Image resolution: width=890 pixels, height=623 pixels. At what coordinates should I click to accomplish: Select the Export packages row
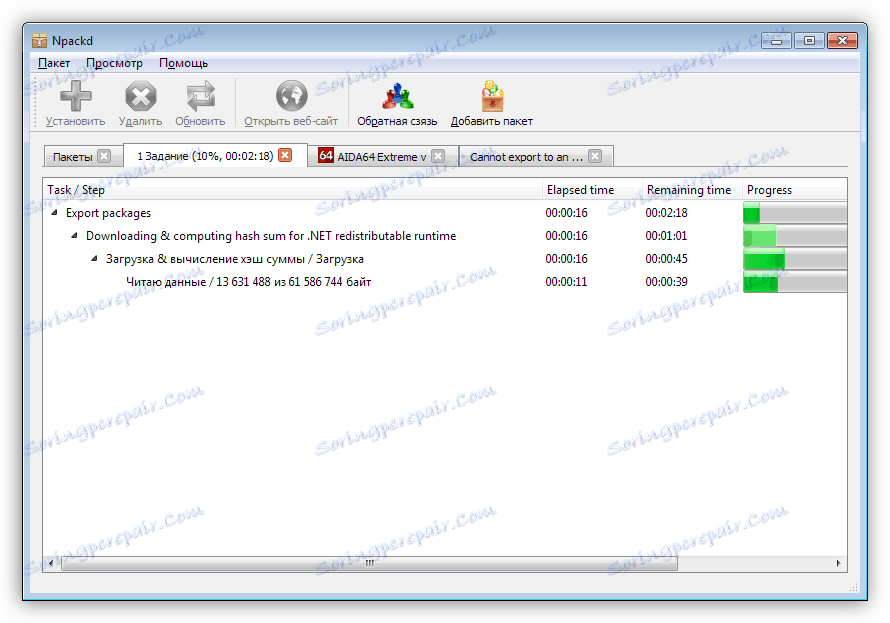coord(444,213)
